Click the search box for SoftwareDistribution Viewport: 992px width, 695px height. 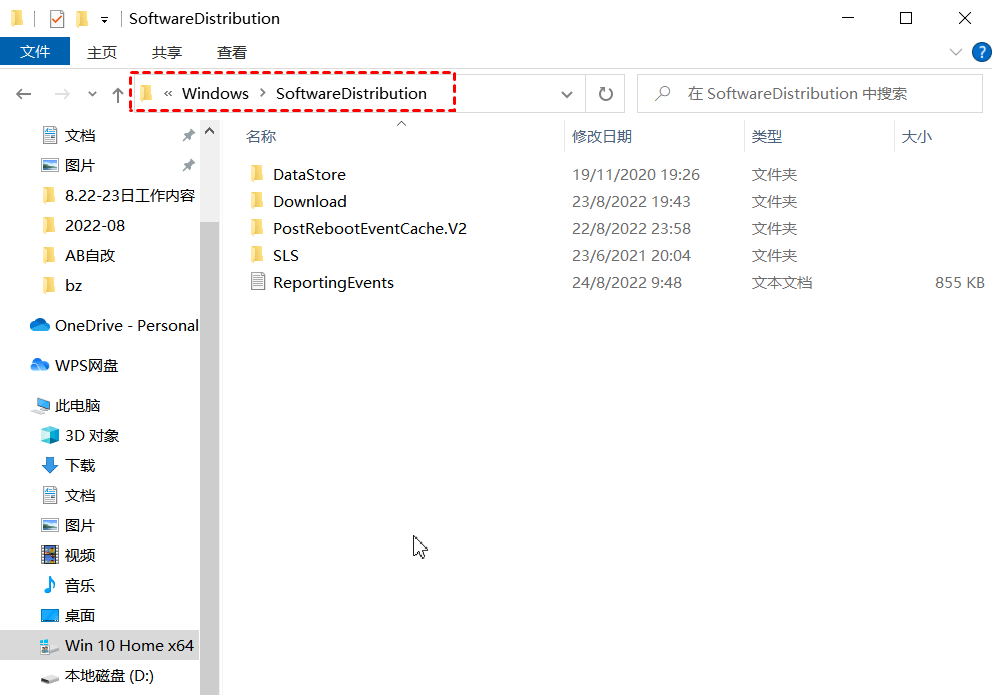pyautogui.click(x=810, y=94)
